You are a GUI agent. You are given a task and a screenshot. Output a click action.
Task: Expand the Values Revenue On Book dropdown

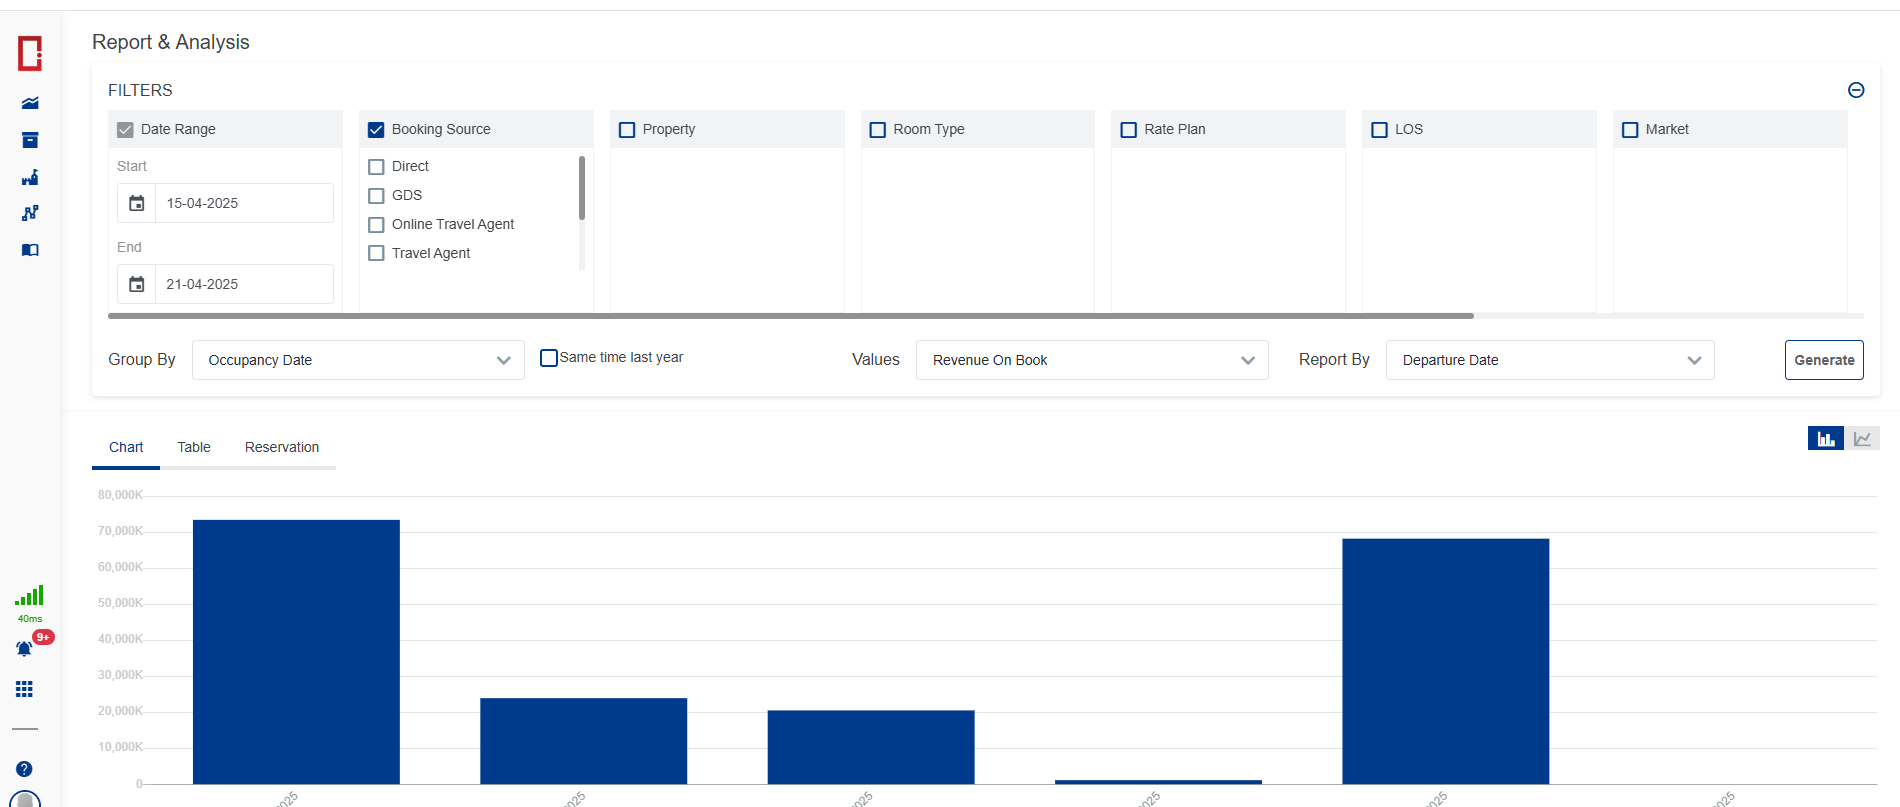pyautogui.click(x=1092, y=360)
